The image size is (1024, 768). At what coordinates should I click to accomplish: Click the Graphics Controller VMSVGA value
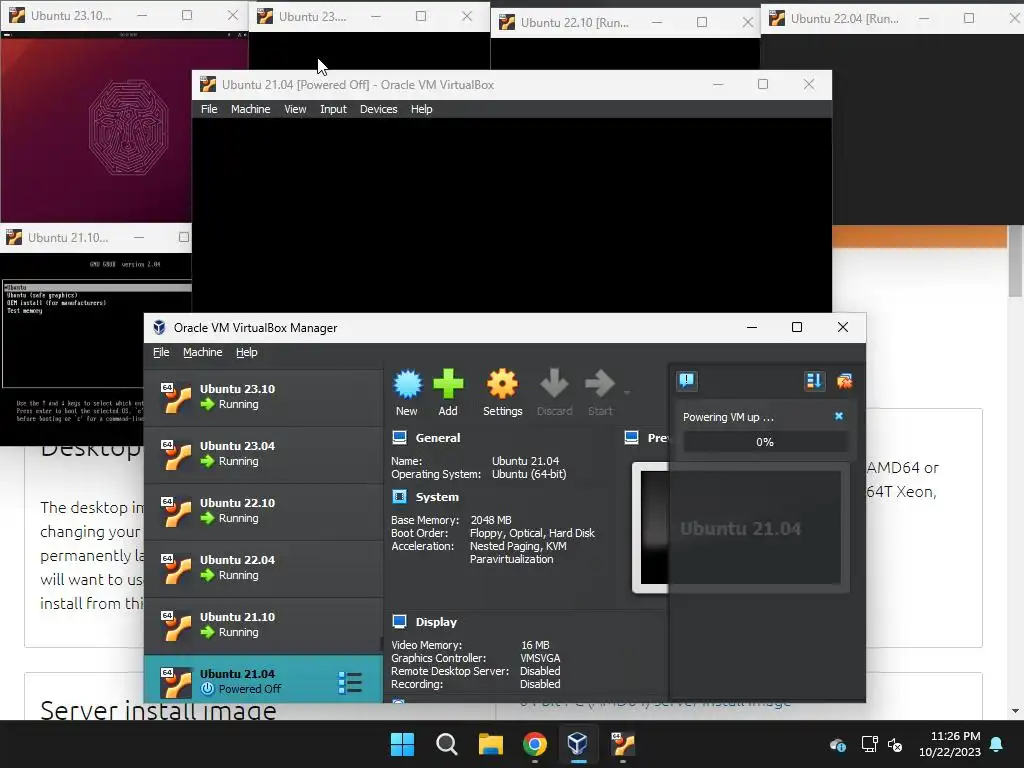[540, 658]
